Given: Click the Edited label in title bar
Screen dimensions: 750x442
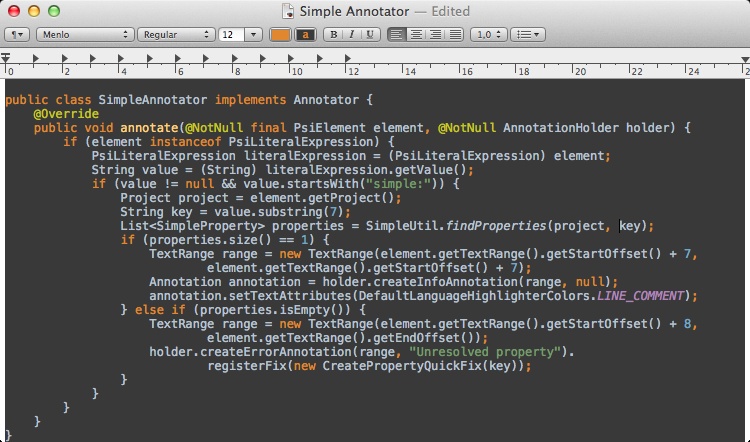Looking at the screenshot, I should [x=451, y=11].
